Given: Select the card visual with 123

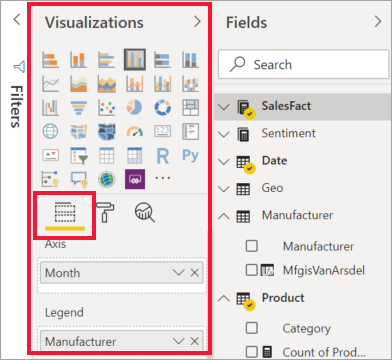Looking at the screenshot, I should (x=163, y=131).
